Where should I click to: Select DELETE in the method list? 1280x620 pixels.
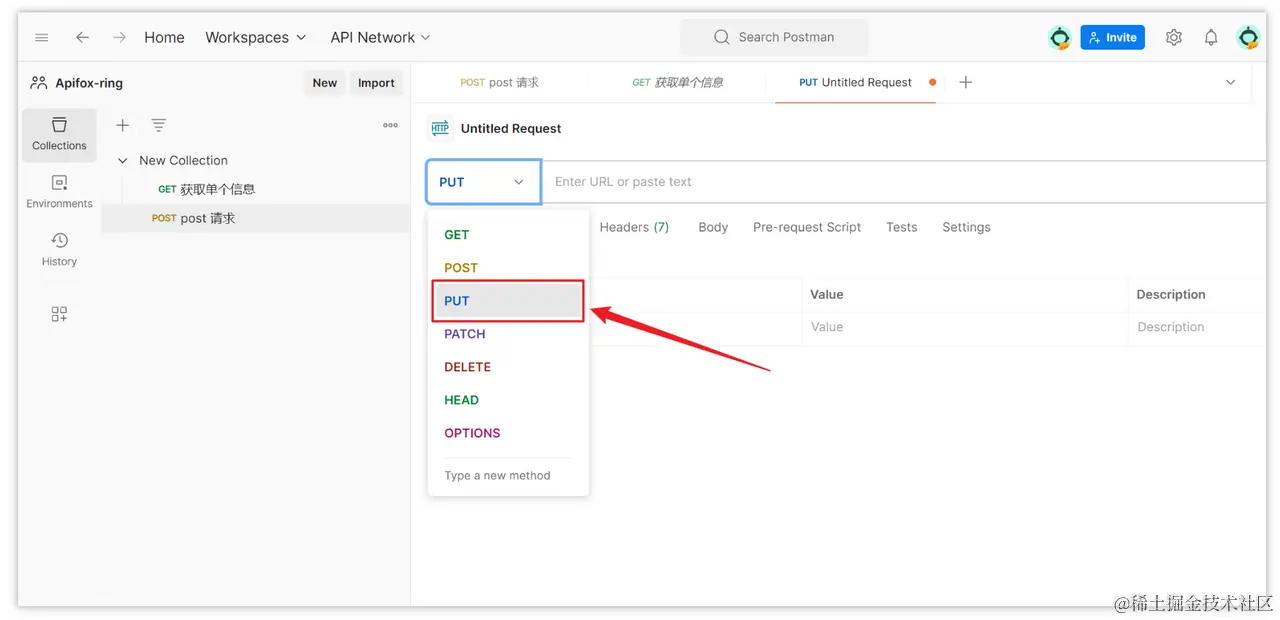(x=508, y=367)
